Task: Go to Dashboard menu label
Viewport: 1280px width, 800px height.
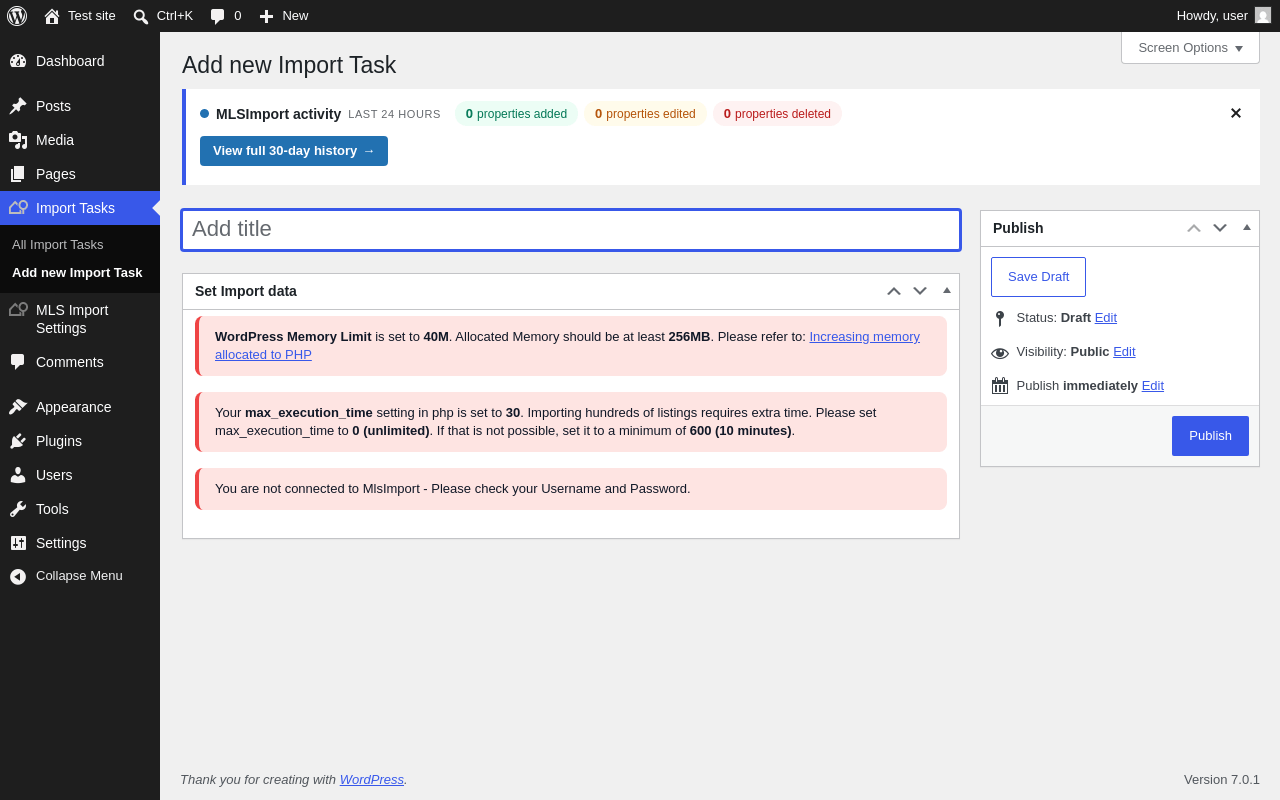Action: 70,61
